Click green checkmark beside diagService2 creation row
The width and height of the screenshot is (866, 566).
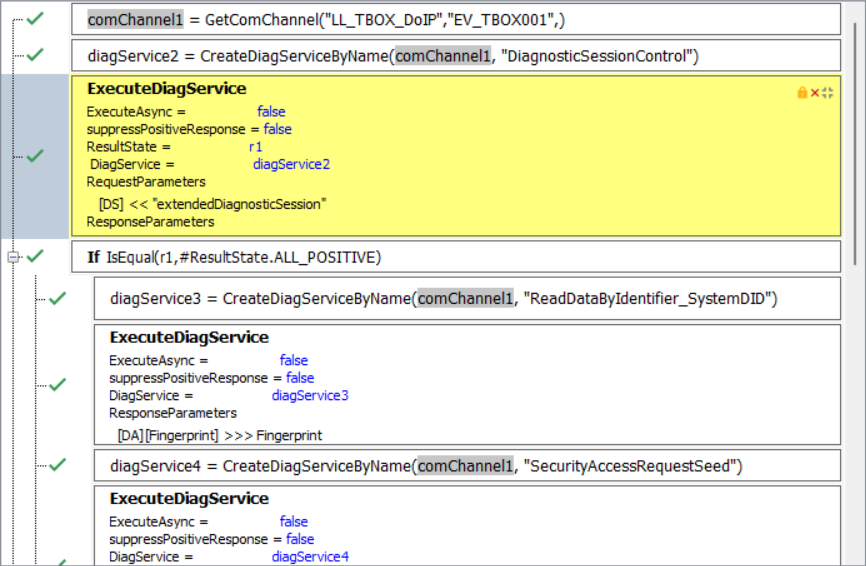(36, 55)
